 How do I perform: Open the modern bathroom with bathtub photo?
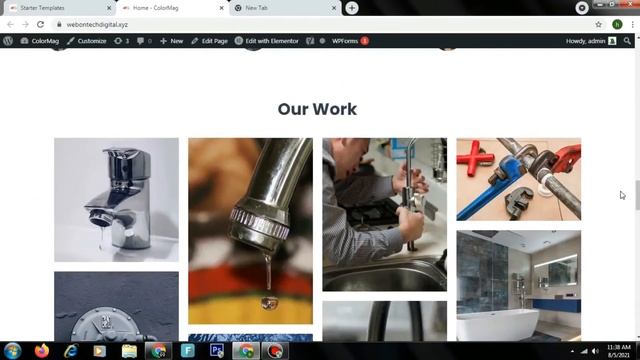[518, 286]
